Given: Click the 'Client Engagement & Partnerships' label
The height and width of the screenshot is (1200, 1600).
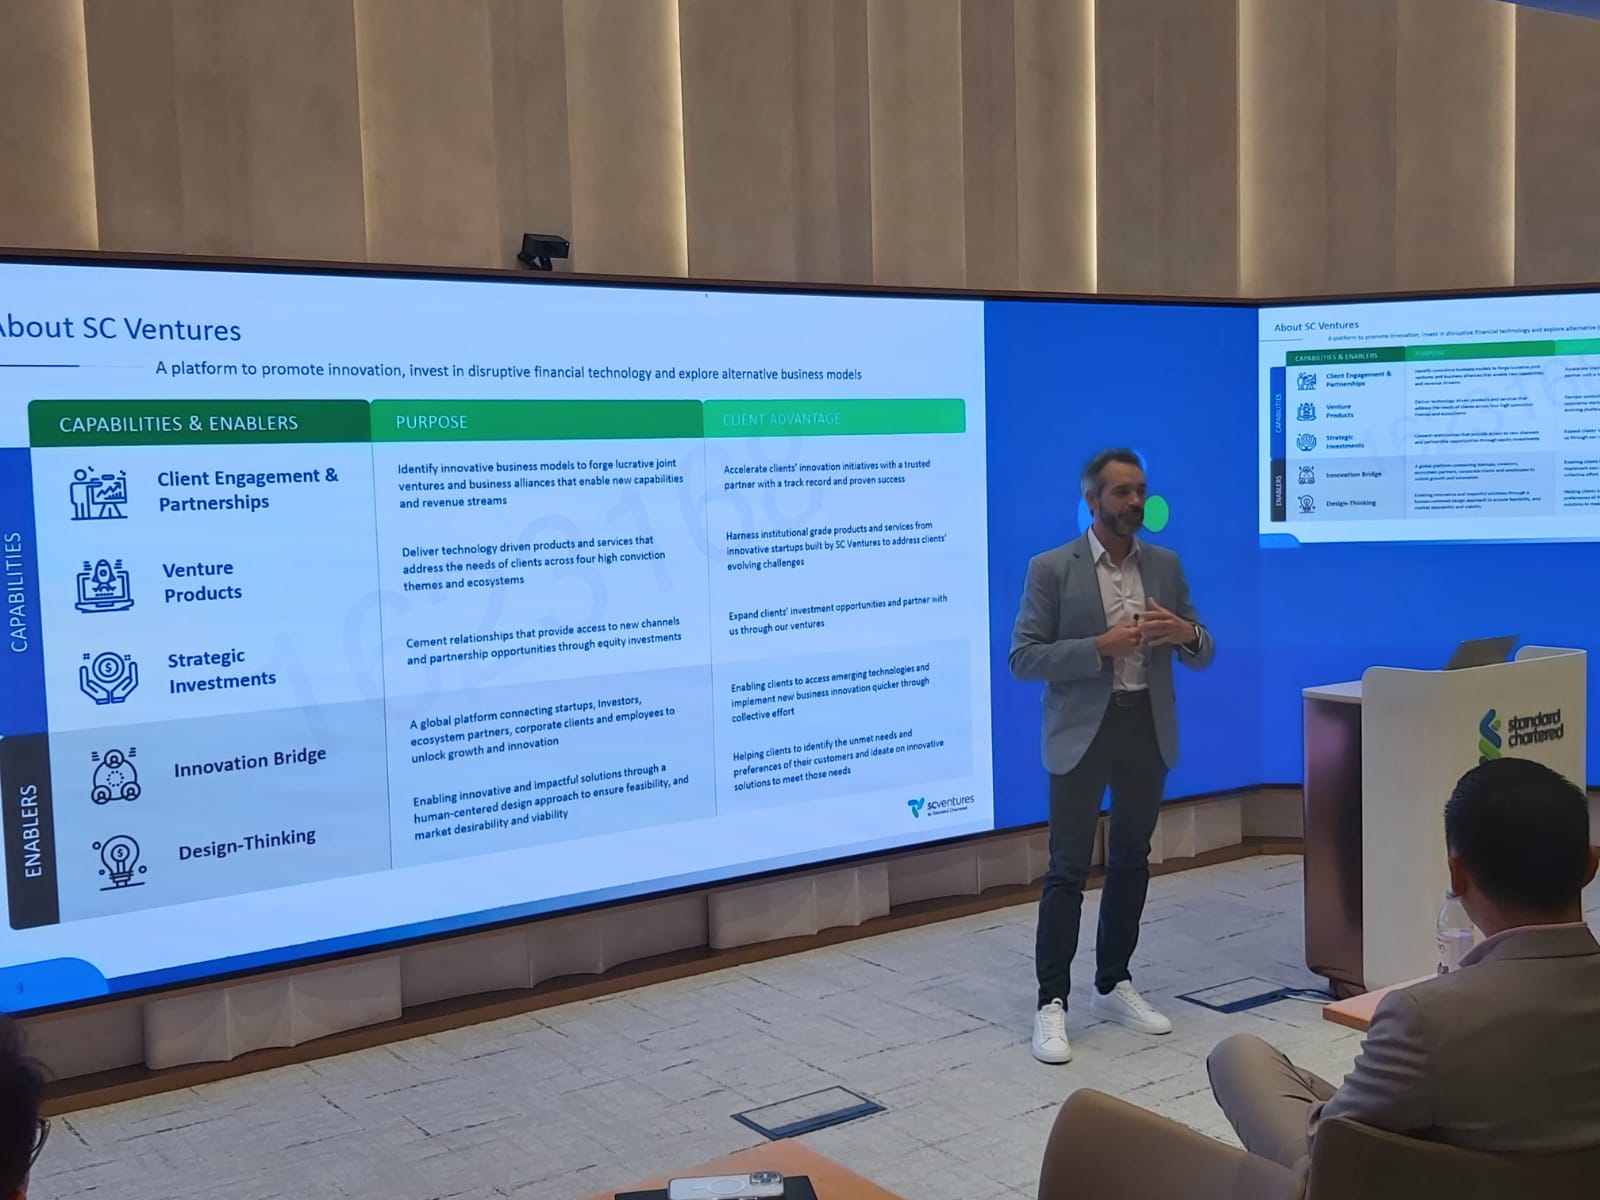Looking at the screenshot, I should click(x=247, y=489).
